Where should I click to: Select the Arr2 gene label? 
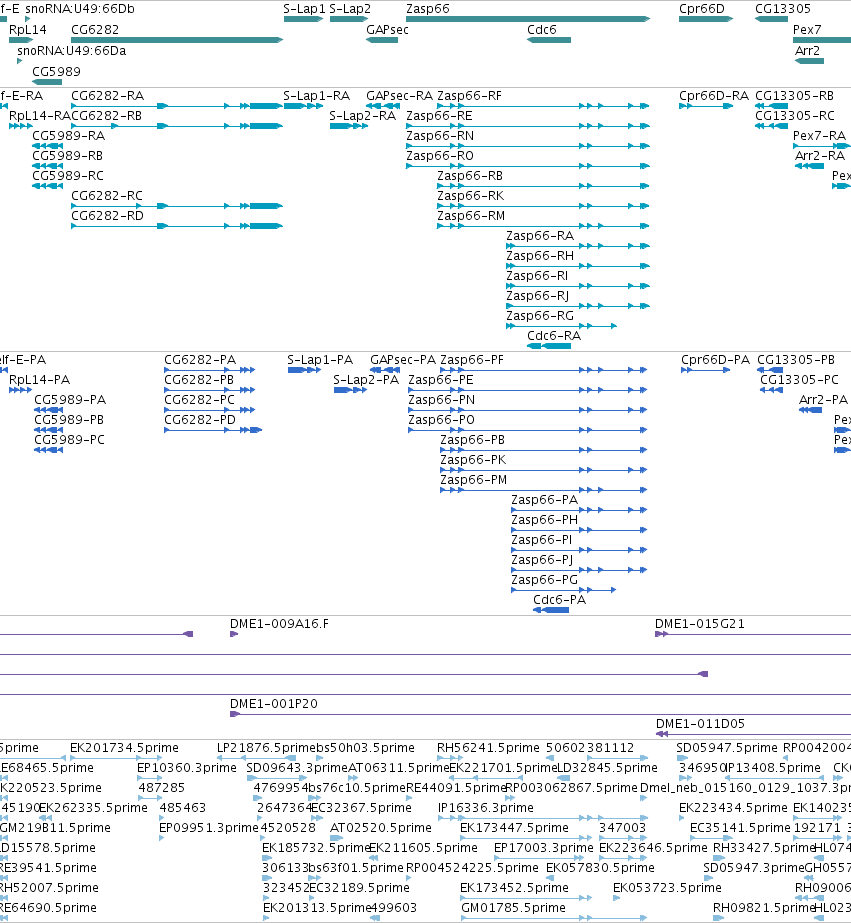click(807, 51)
